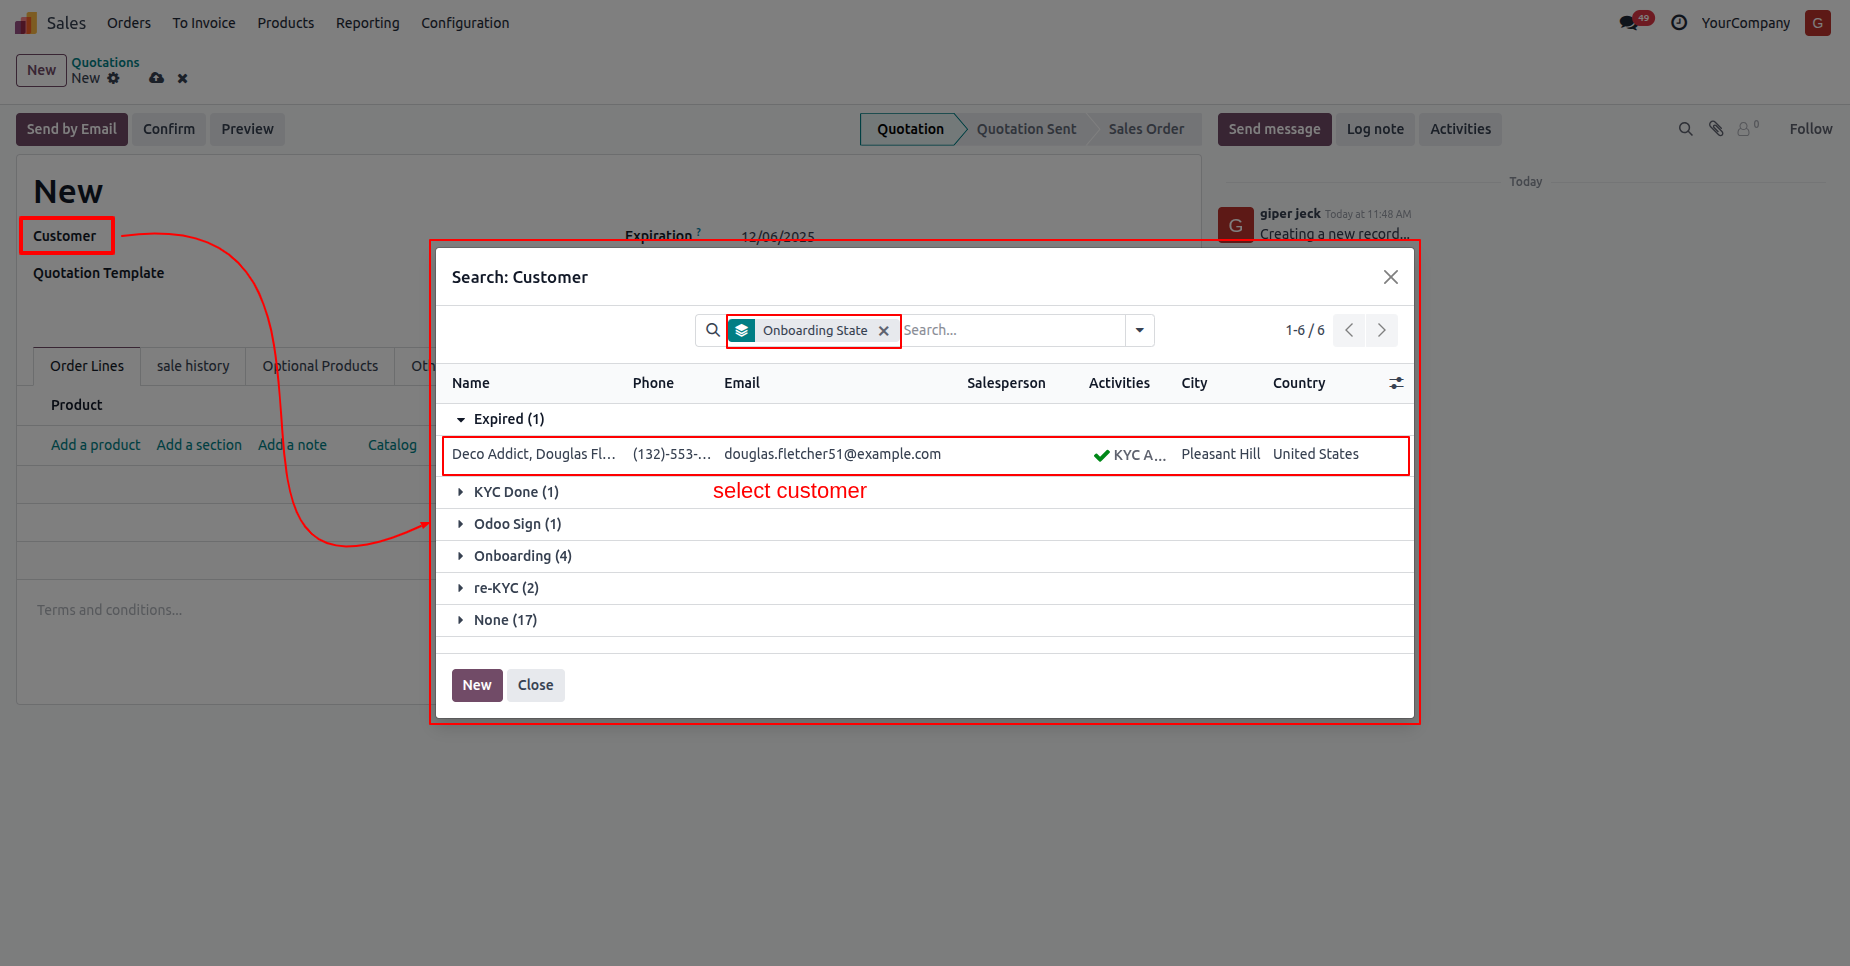Image resolution: width=1850 pixels, height=966 pixels.
Task: Remove the Onboarding State filter facet
Action: 884,331
